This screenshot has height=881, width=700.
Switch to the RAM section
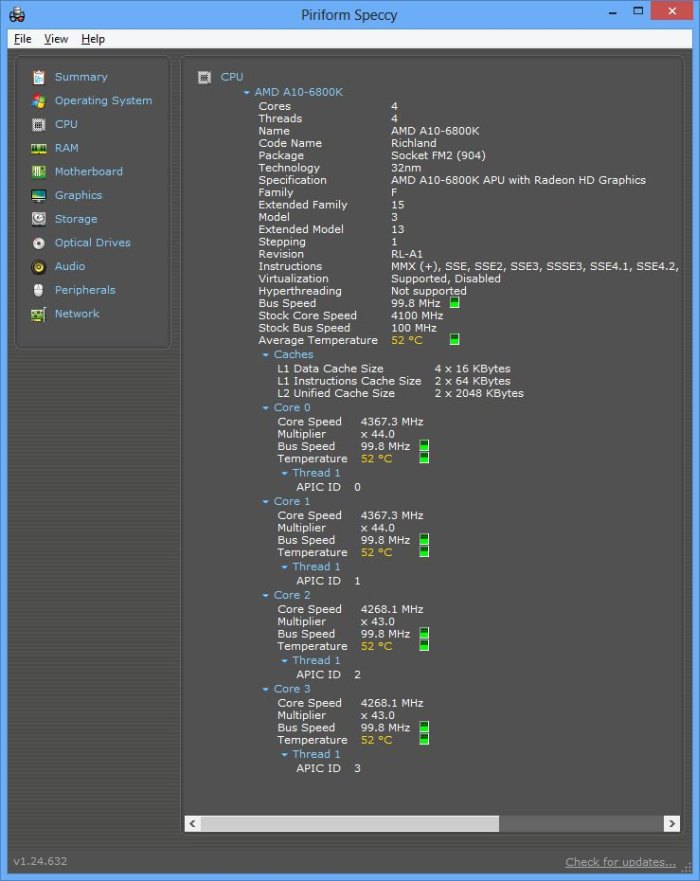point(66,148)
